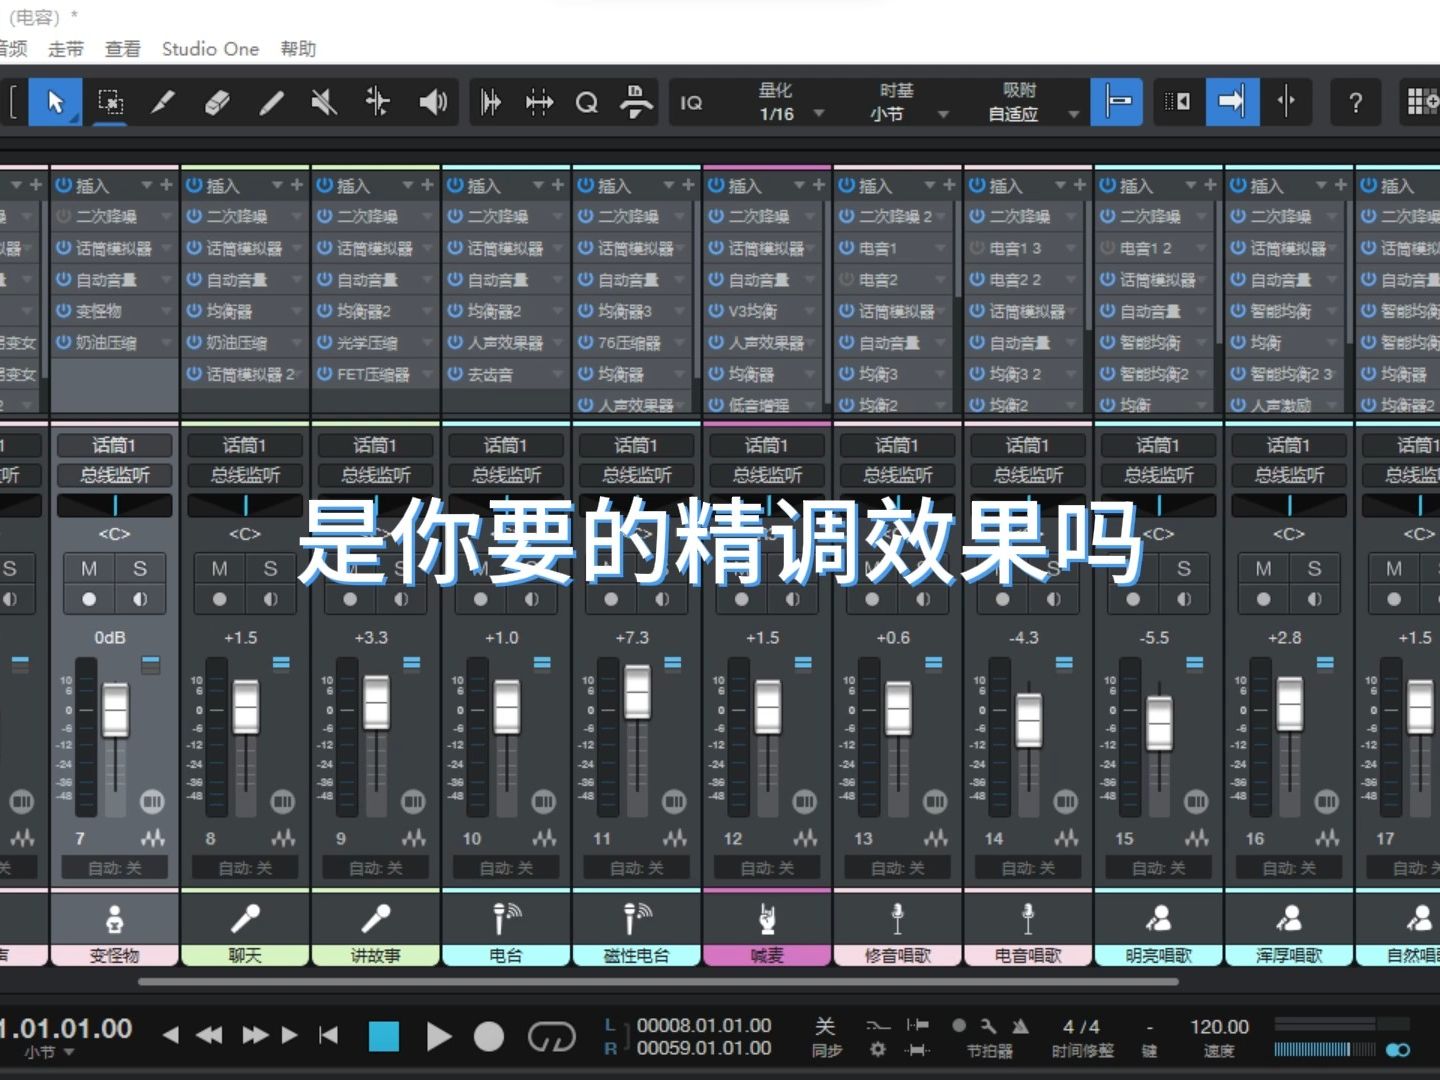
Task: Activate the Listen speaker tool
Action: [433, 102]
